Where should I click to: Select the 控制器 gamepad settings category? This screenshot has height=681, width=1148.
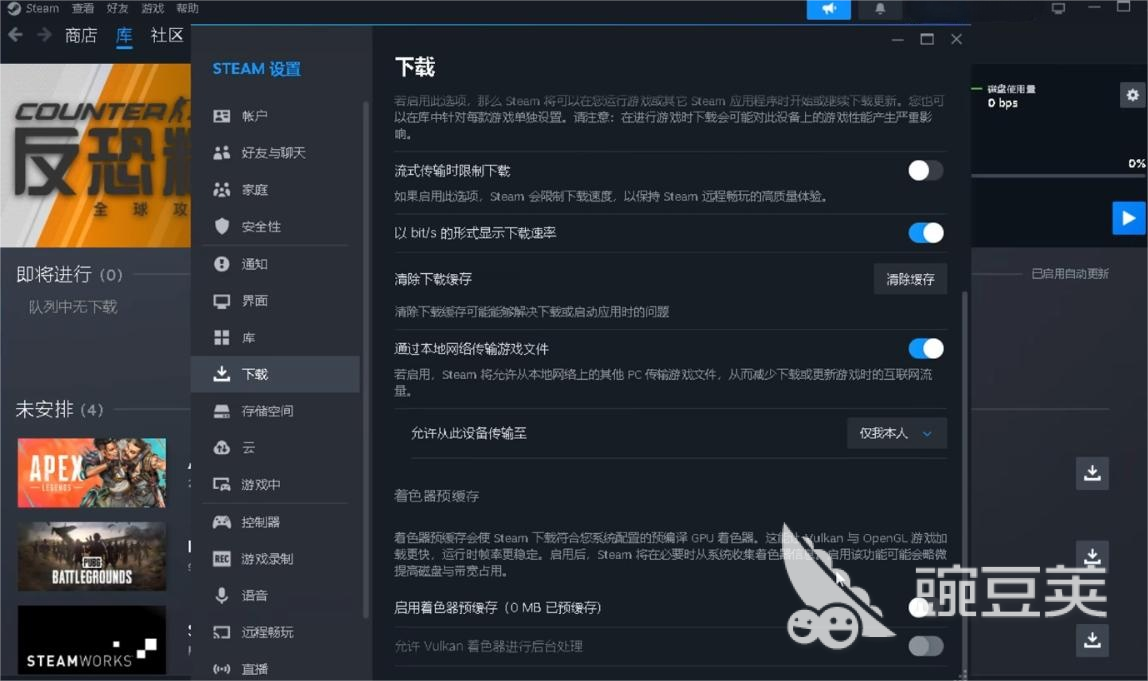(x=260, y=522)
